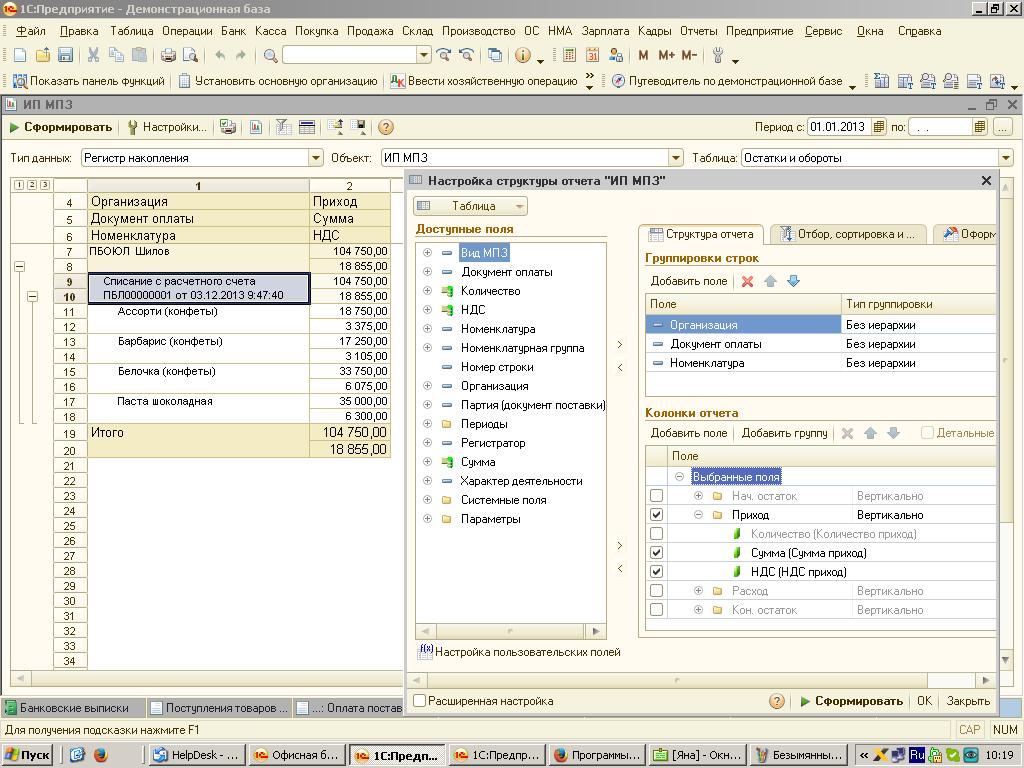Click help question icon in report toolbar
This screenshot has width=1024, height=768.
386,127
